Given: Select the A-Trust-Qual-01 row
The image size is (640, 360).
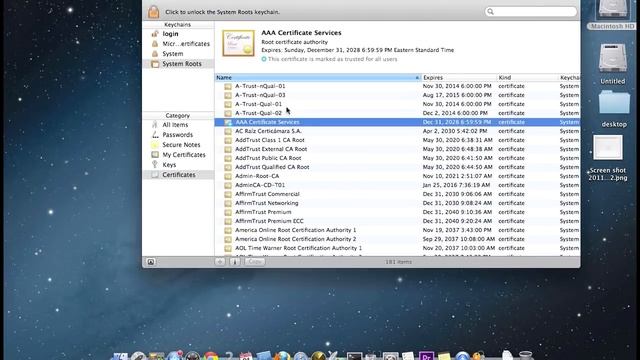Looking at the screenshot, I should 397,104.
